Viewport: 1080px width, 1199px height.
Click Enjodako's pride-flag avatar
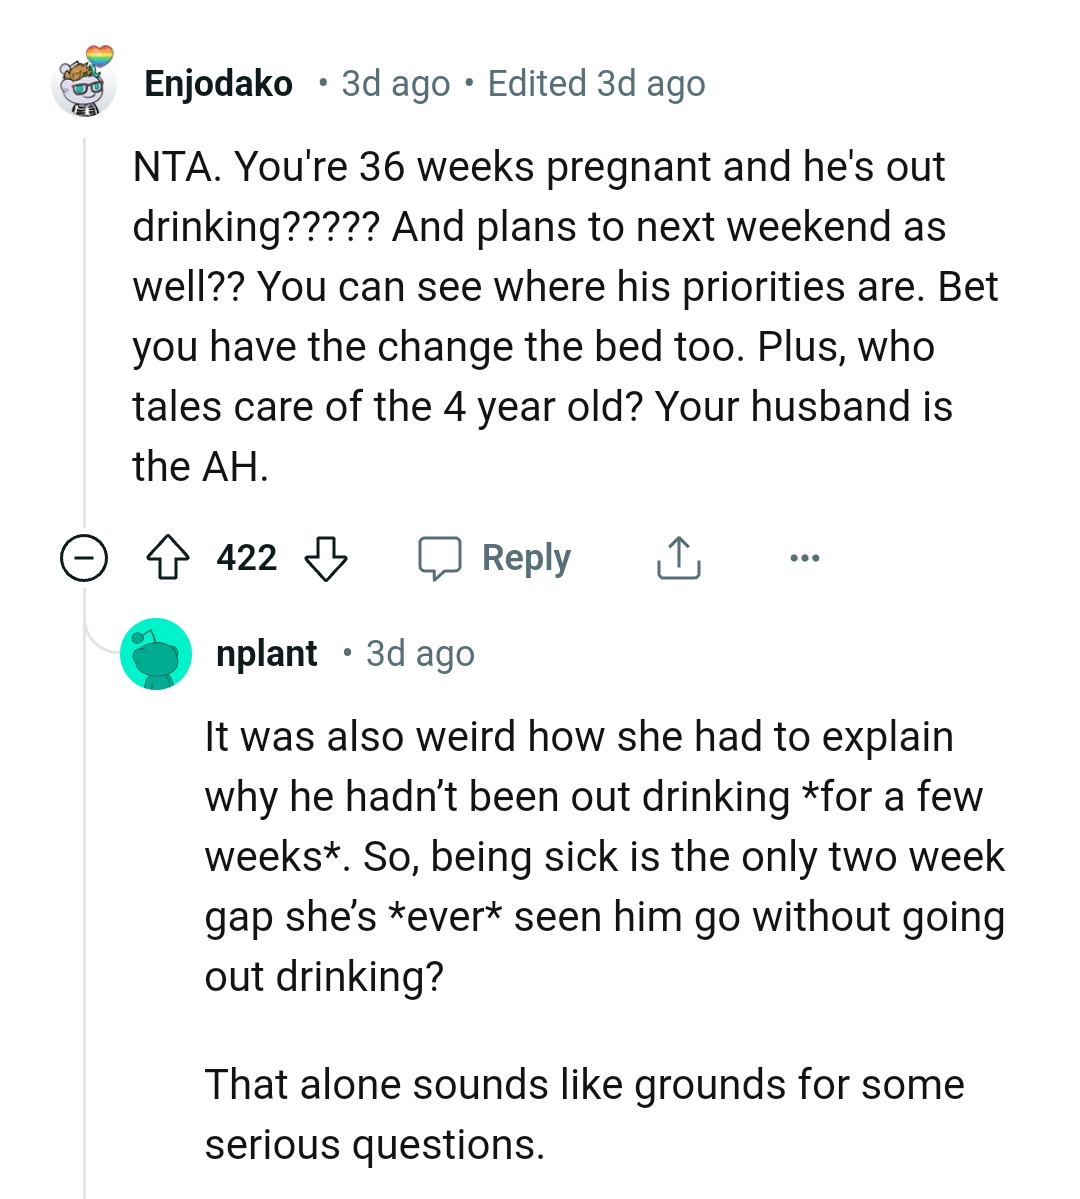tap(81, 84)
